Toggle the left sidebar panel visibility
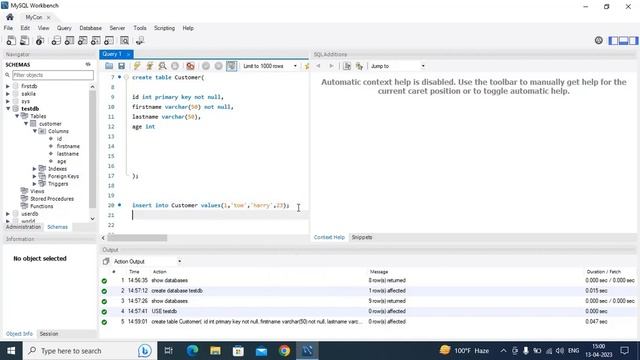The width and height of the screenshot is (640, 360). 613,40
